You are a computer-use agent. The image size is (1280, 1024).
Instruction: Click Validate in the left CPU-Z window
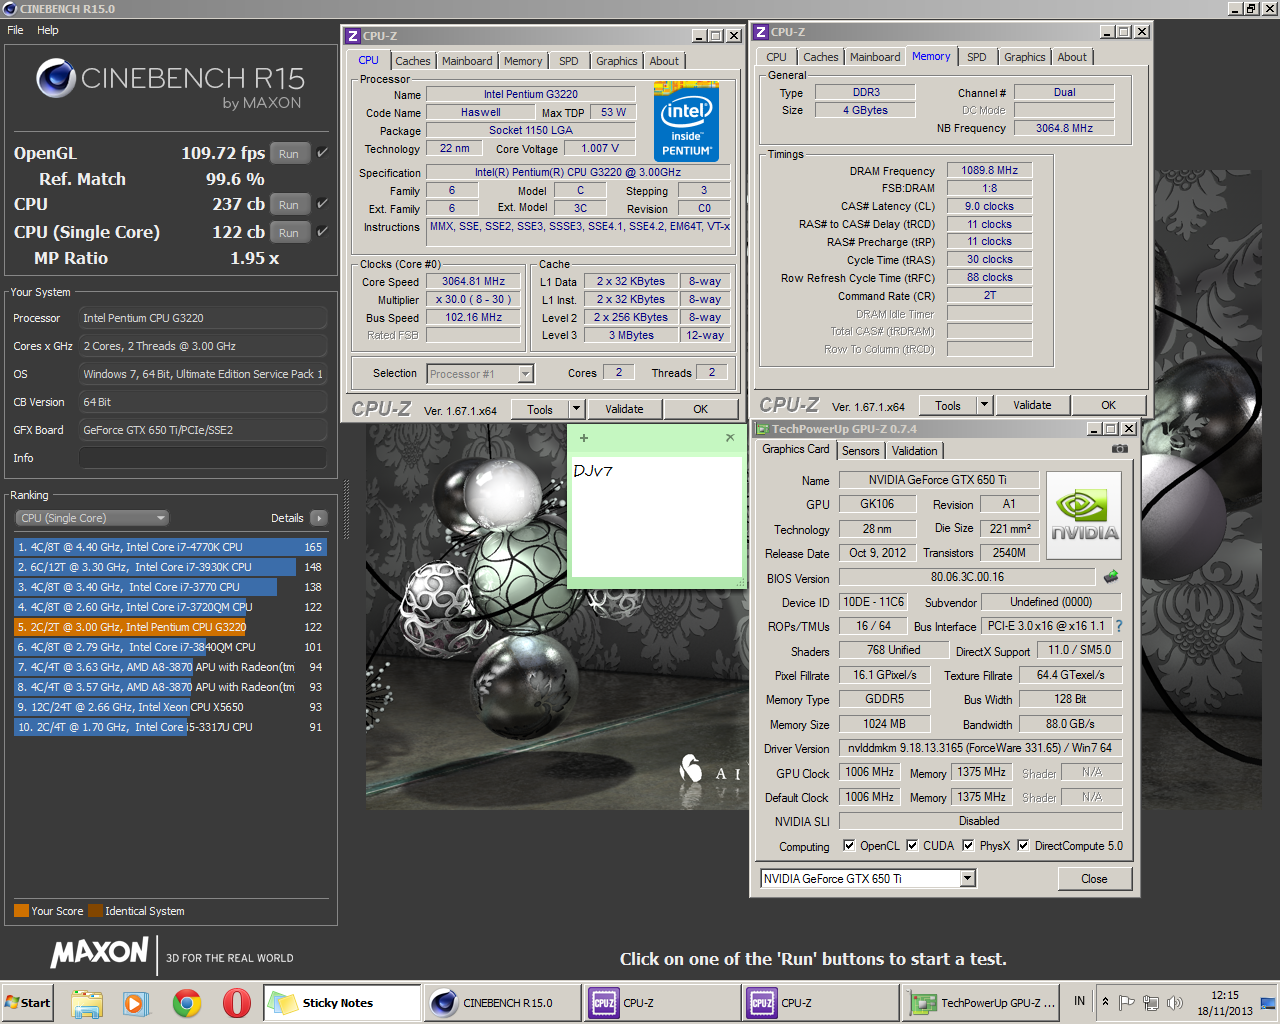coord(624,409)
